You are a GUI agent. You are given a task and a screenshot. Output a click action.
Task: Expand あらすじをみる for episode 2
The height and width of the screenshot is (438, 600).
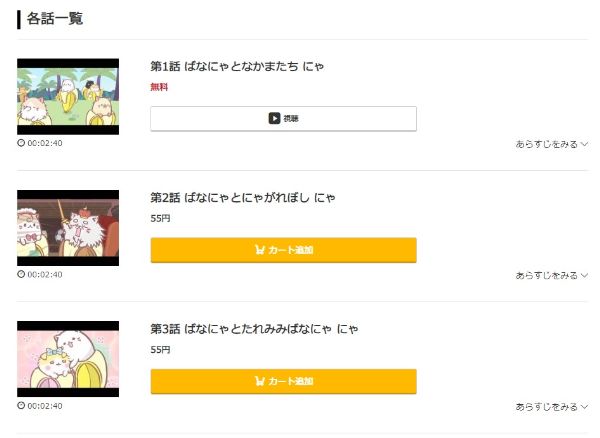(x=551, y=275)
